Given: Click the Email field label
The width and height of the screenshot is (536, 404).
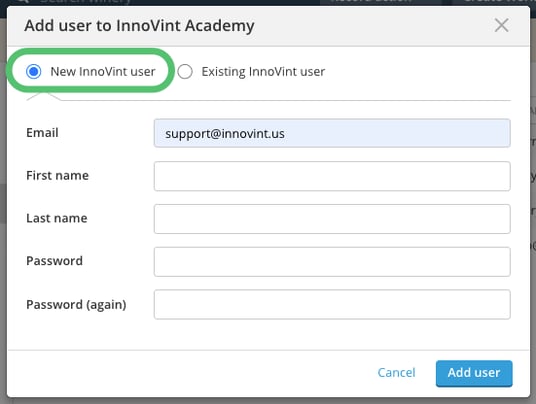Looking at the screenshot, I should coord(42,133).
